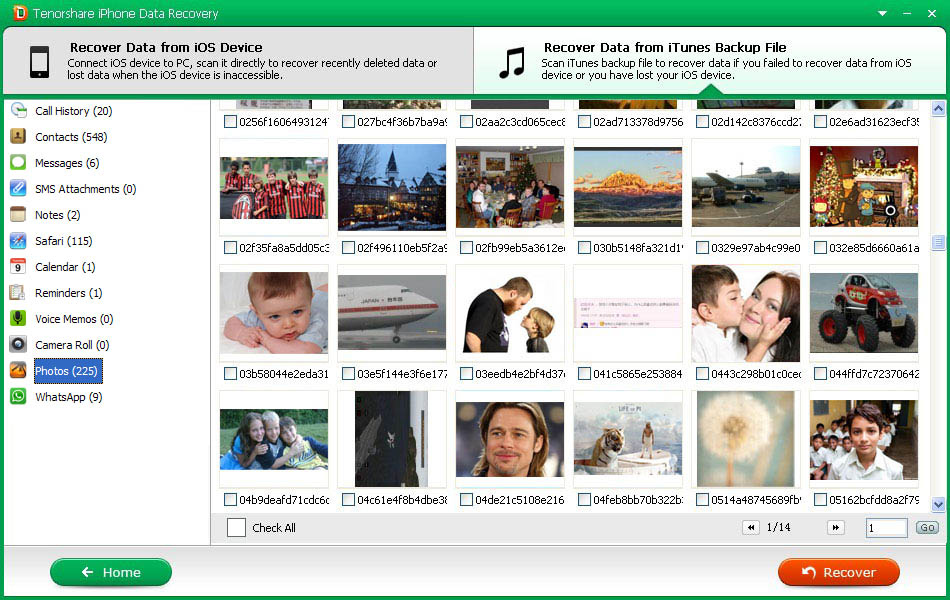Click the page number input field
The image size is (950, 600).
pos(886,528)
